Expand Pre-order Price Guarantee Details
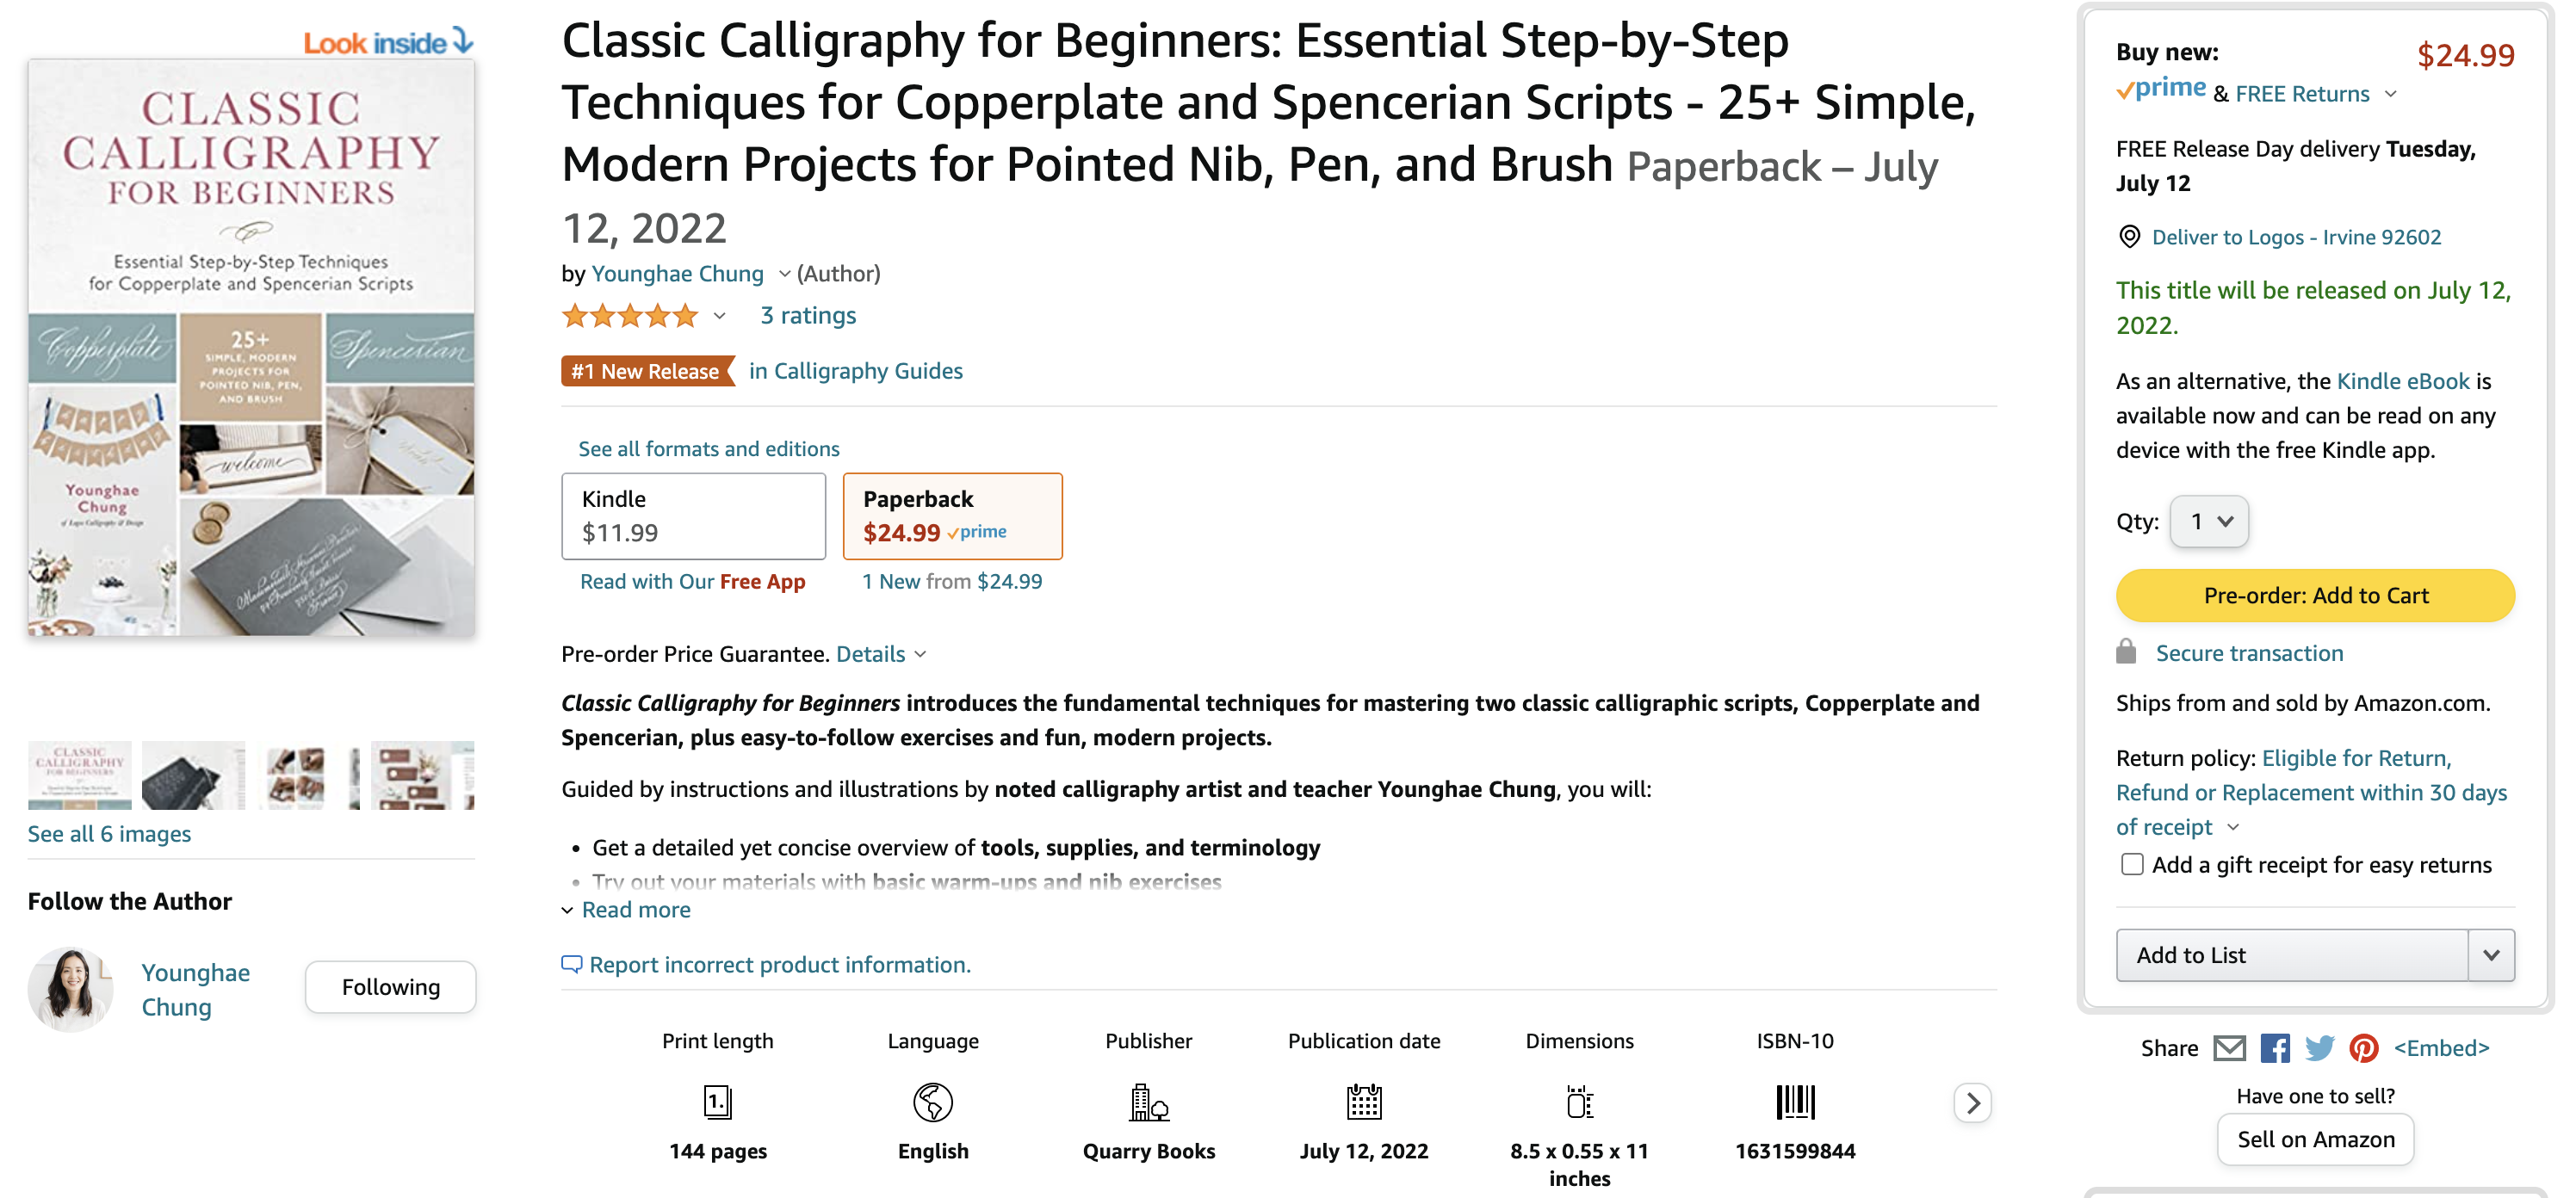 [880, 654]
